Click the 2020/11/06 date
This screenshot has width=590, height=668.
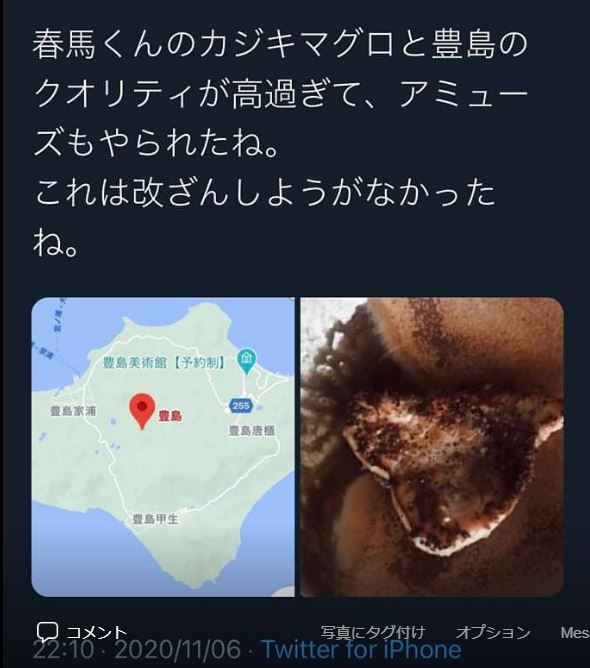178,649
